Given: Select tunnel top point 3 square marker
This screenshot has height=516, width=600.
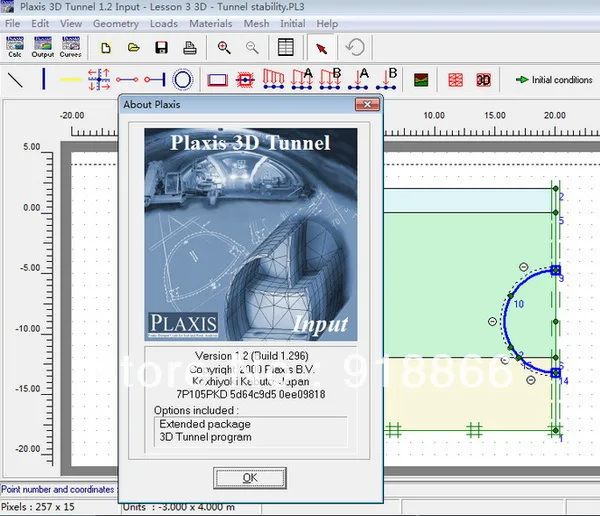Looking at the screenshot, I should [556, 270].
